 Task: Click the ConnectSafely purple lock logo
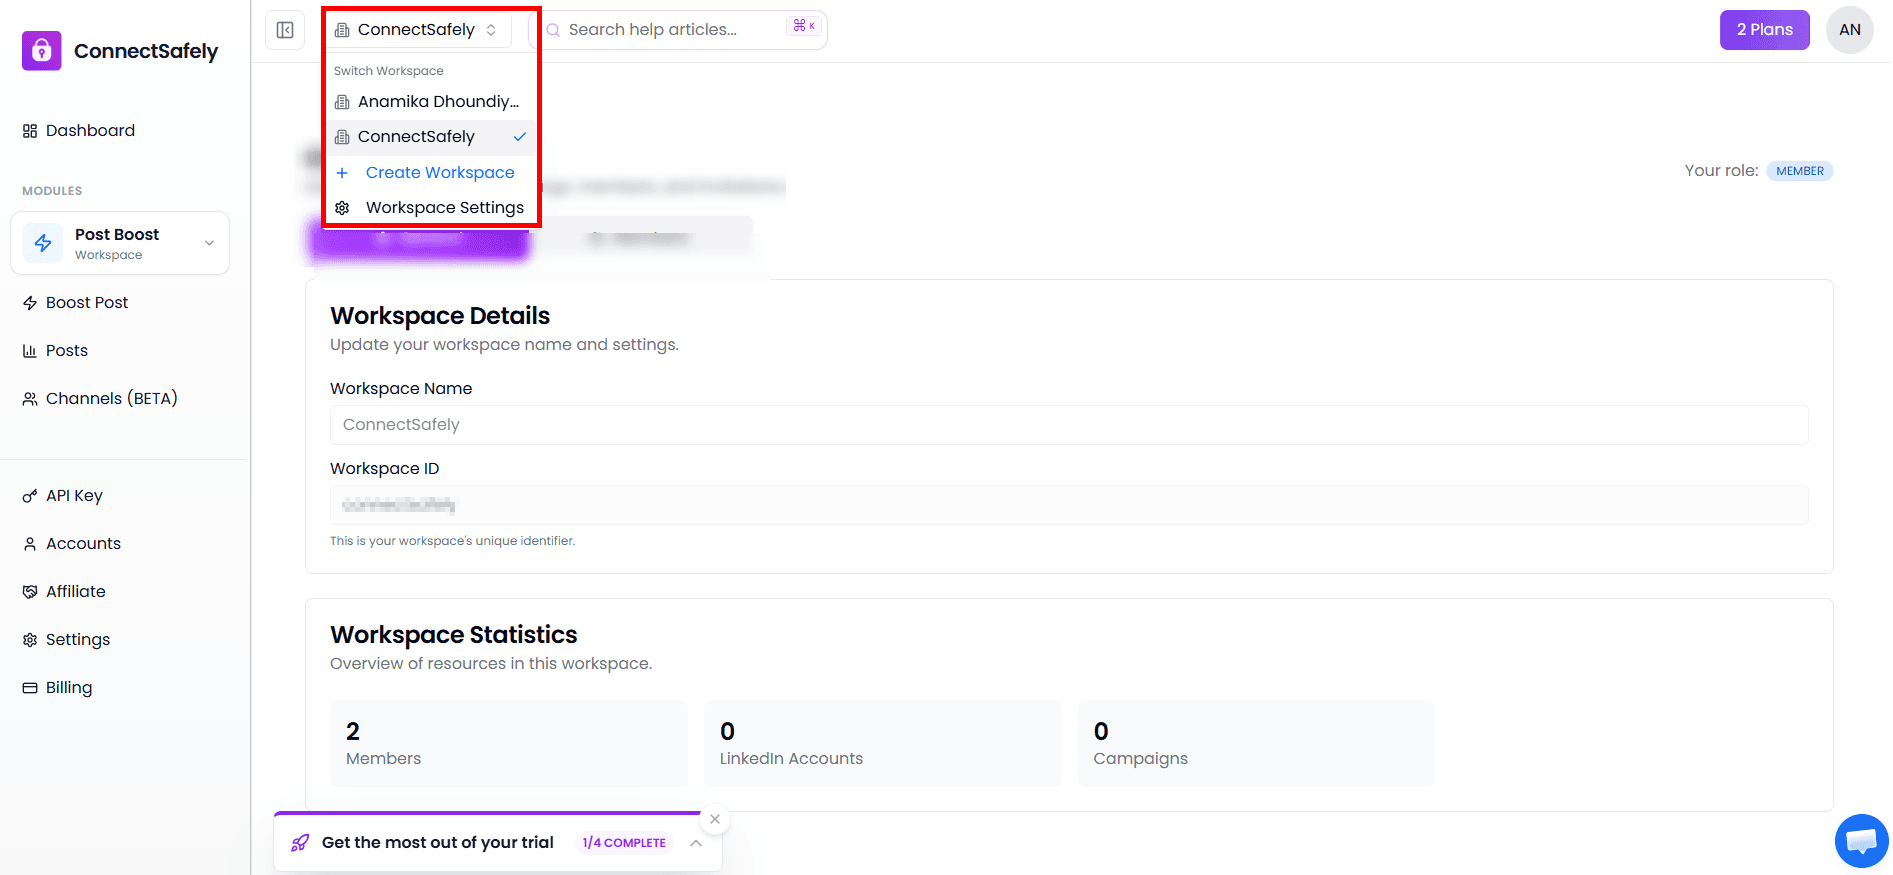click(42, 51)
